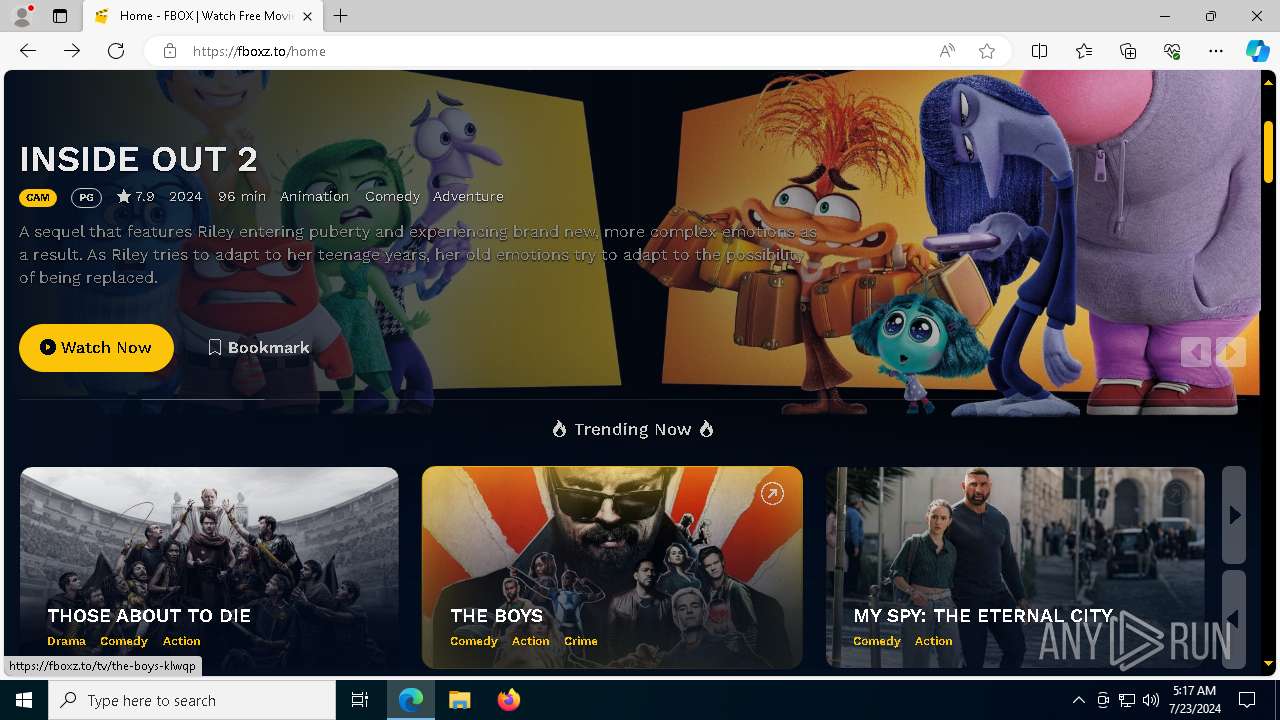The width and height of the screenshot is (1280, 720).
Task: Open Task View on taskbar
Action: (360, 700)
